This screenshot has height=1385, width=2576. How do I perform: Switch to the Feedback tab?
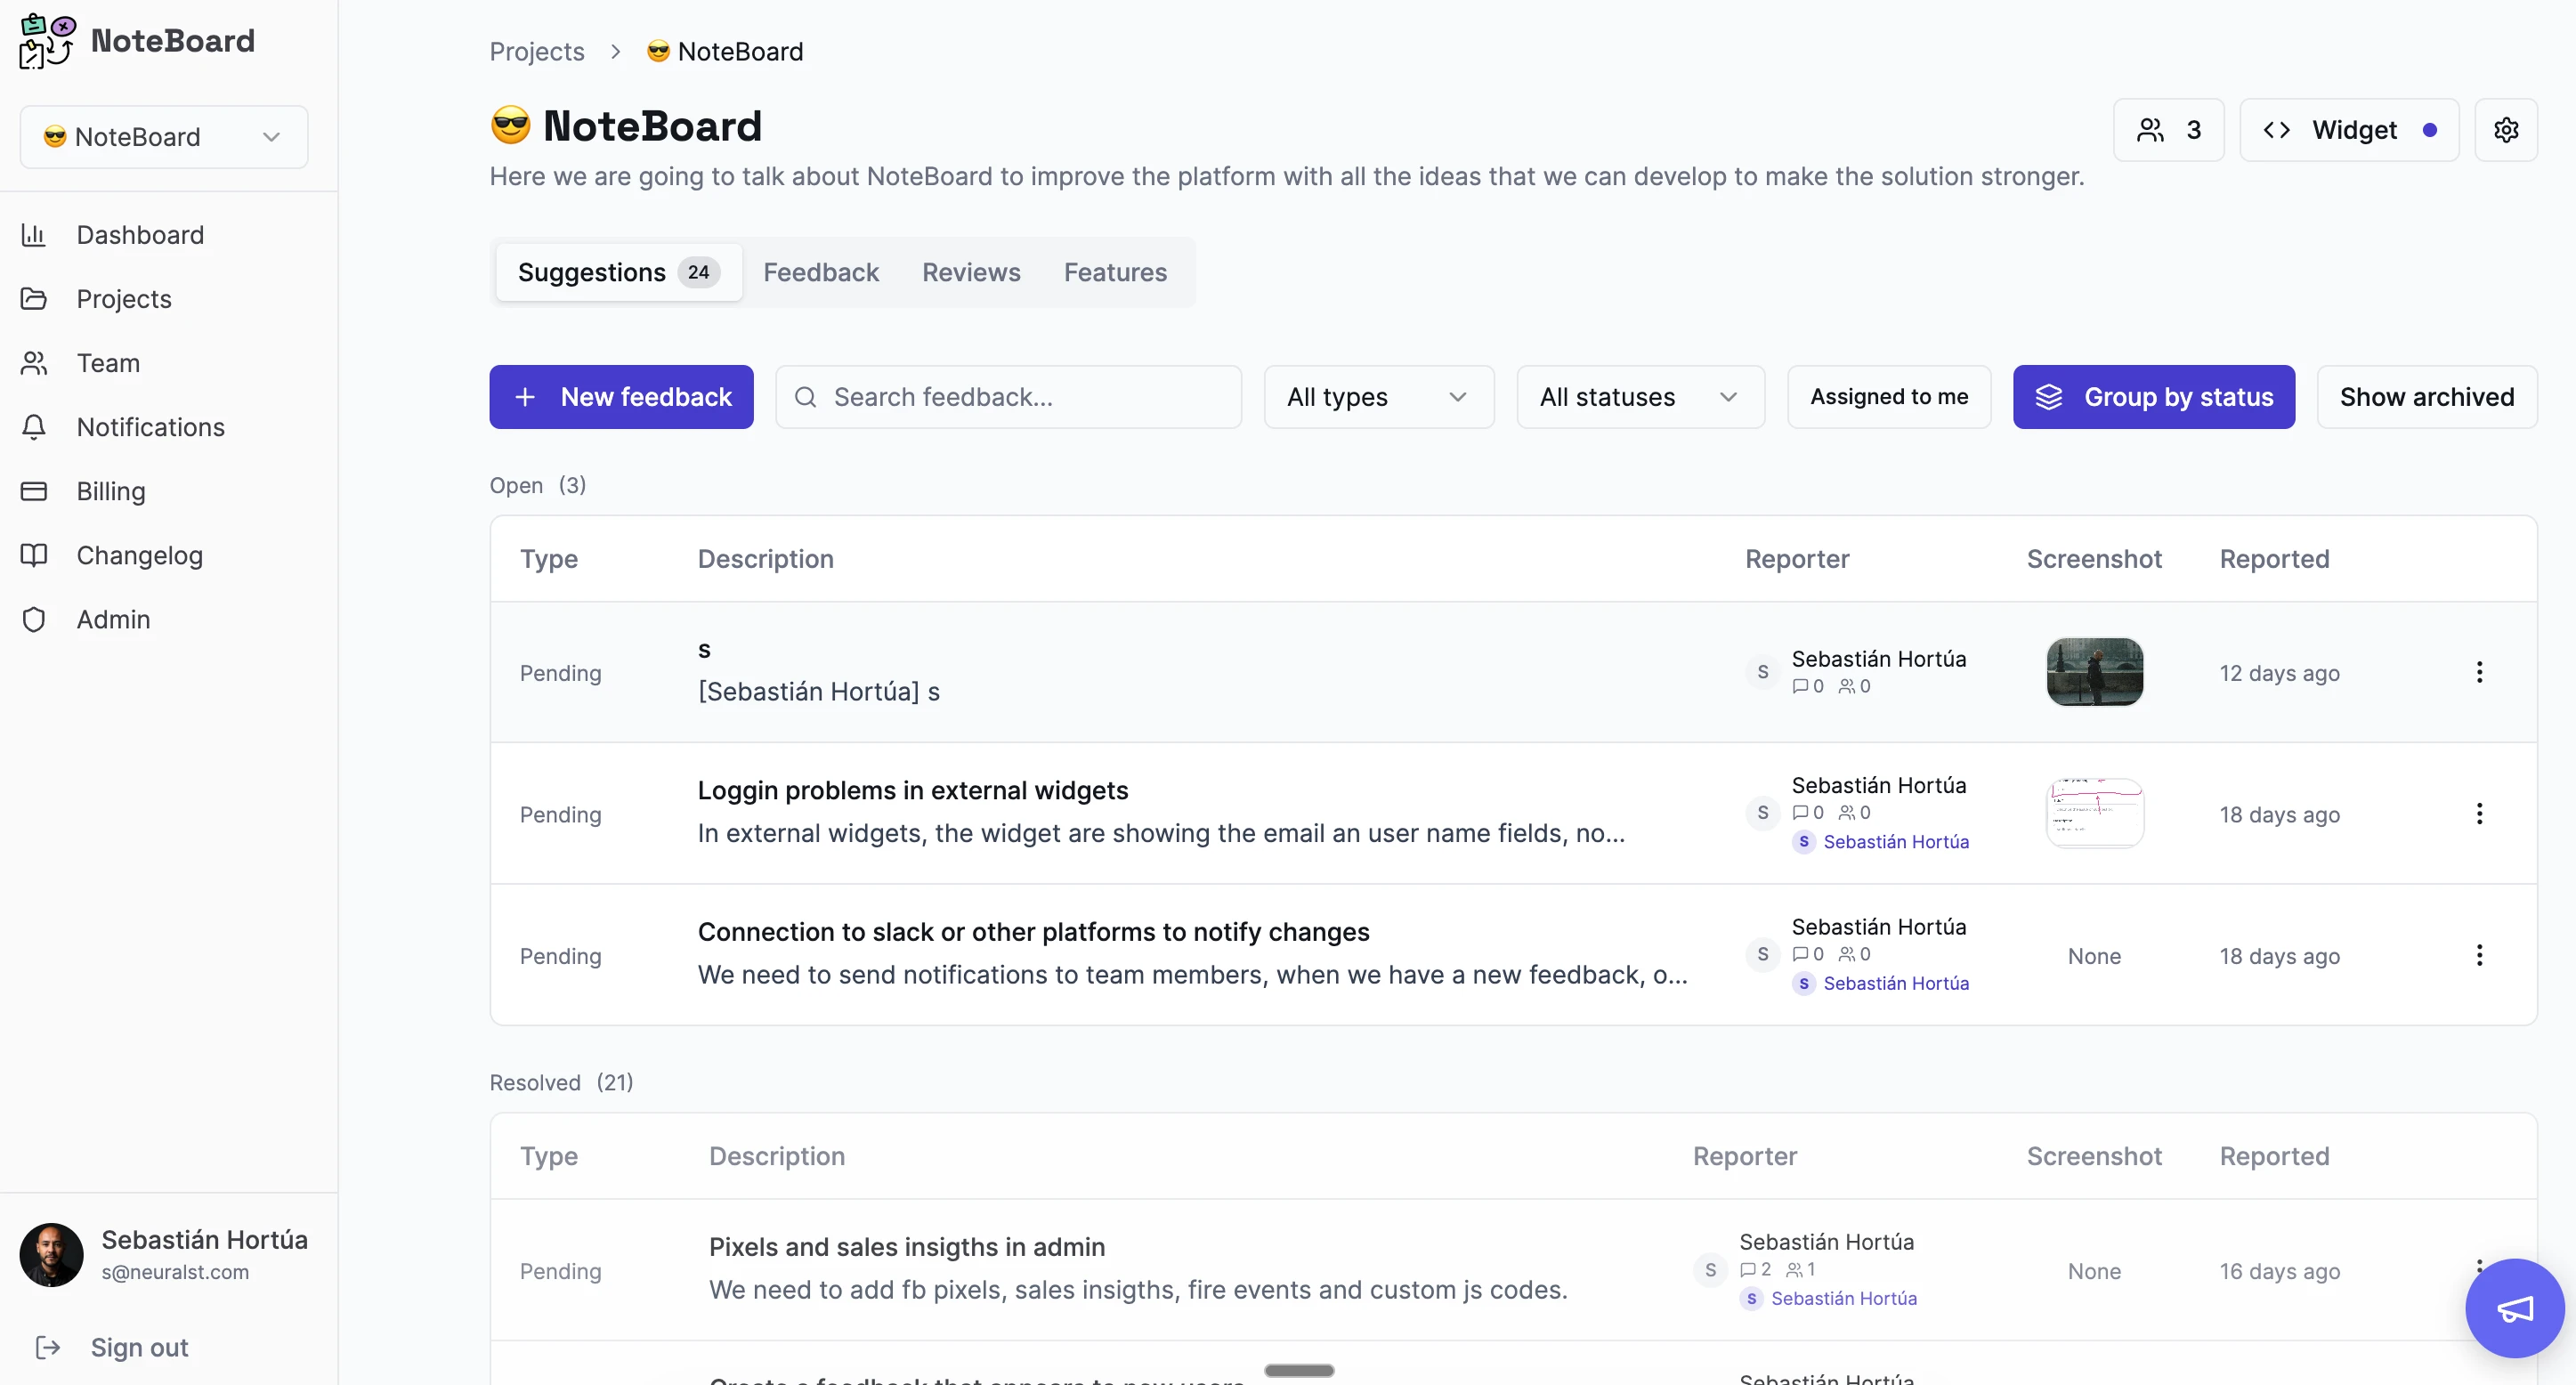[x=820, y=272]
